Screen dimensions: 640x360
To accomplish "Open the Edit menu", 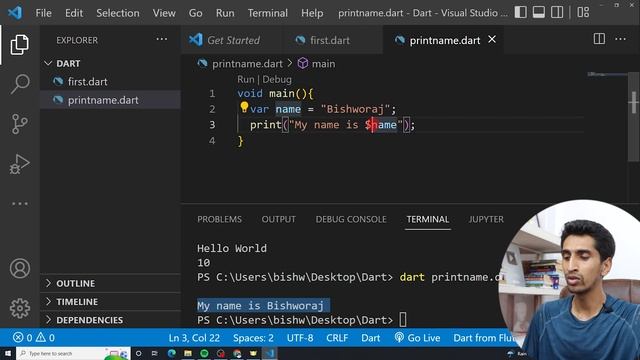I will pos(74,13).
